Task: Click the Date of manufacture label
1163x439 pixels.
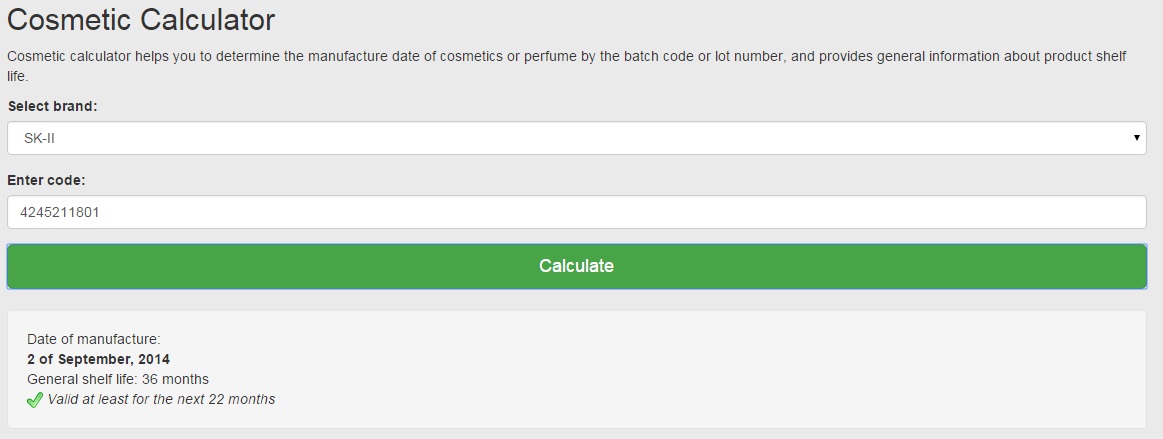Action: pos(93,340)
